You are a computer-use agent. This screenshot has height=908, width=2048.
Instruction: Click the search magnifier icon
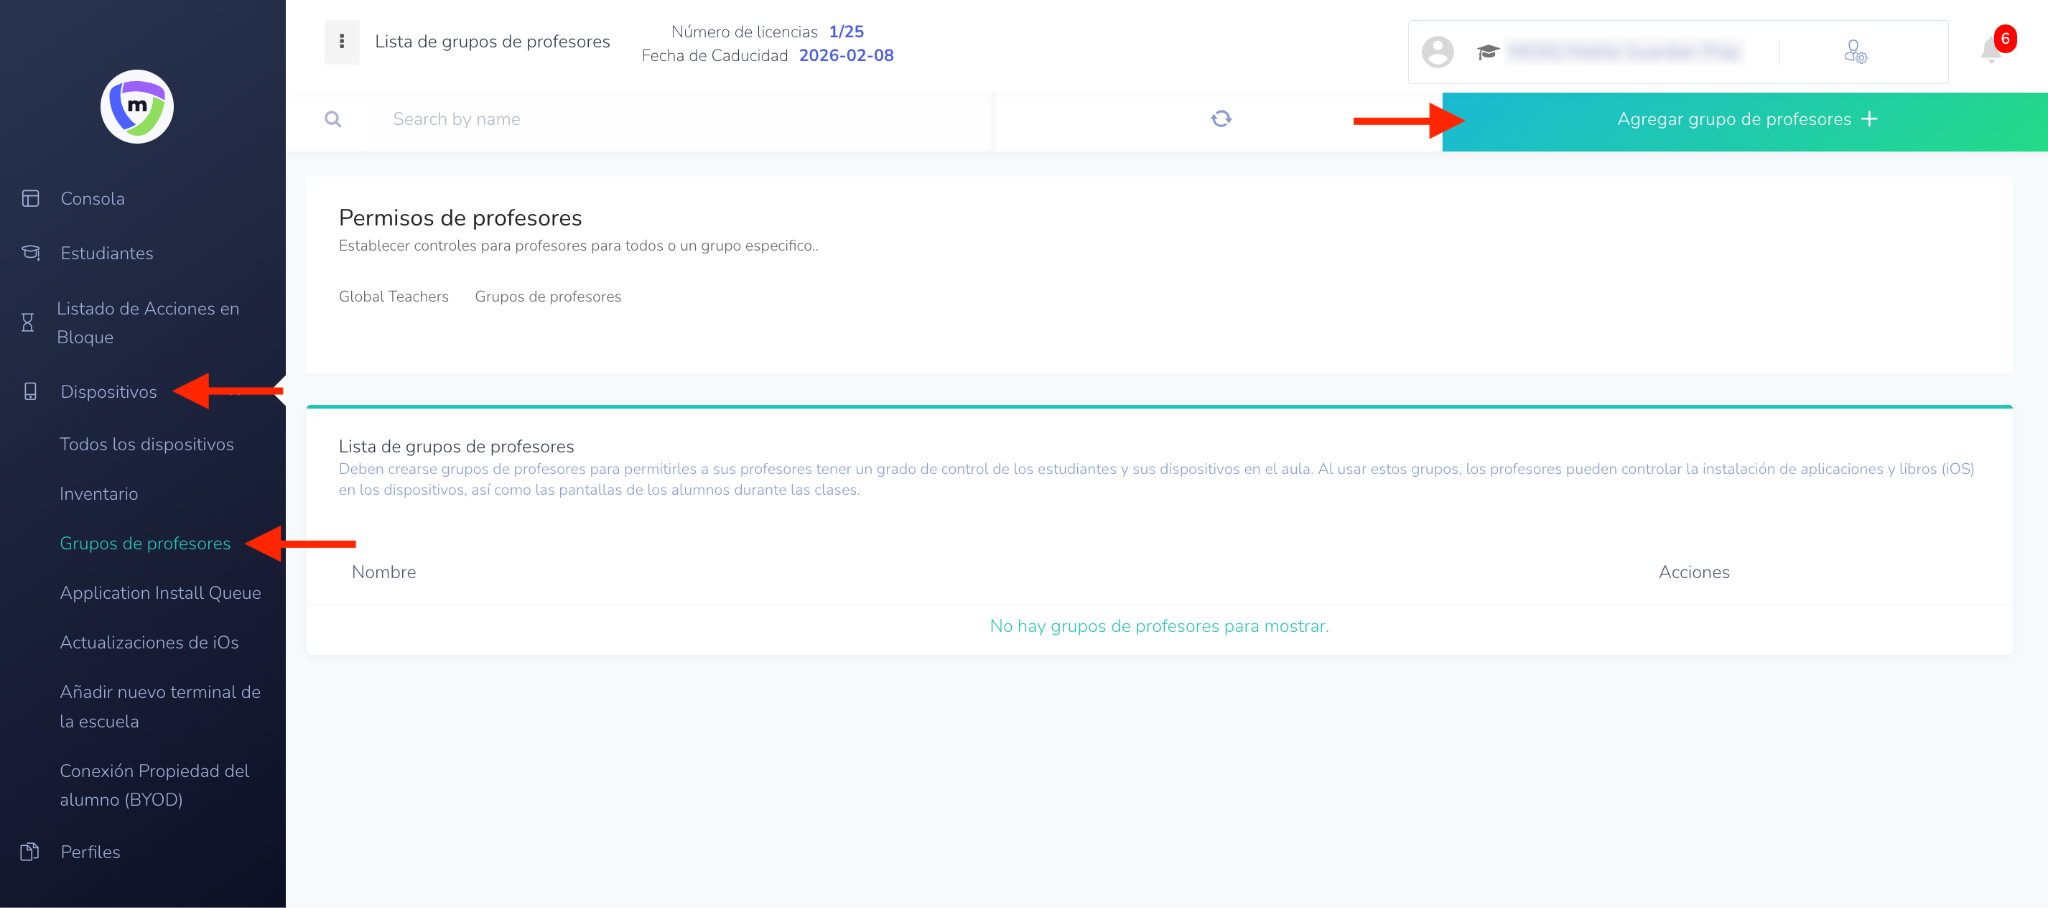(333, 120)
